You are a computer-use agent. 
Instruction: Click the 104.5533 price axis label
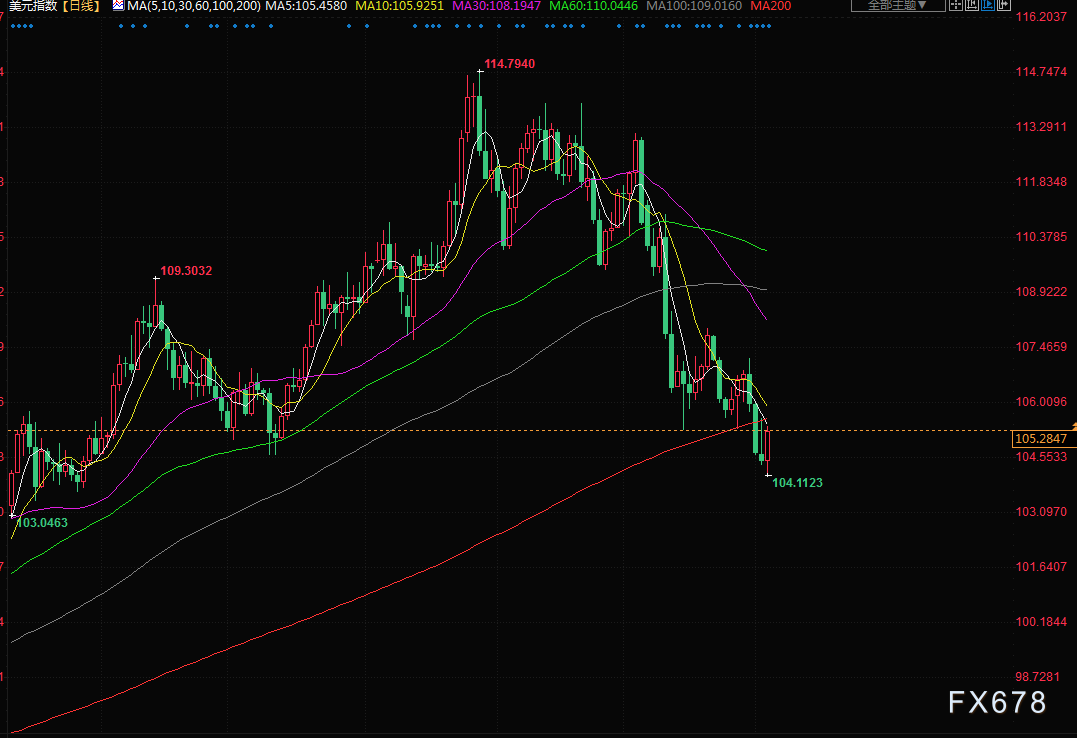[x=1041, y=456]
